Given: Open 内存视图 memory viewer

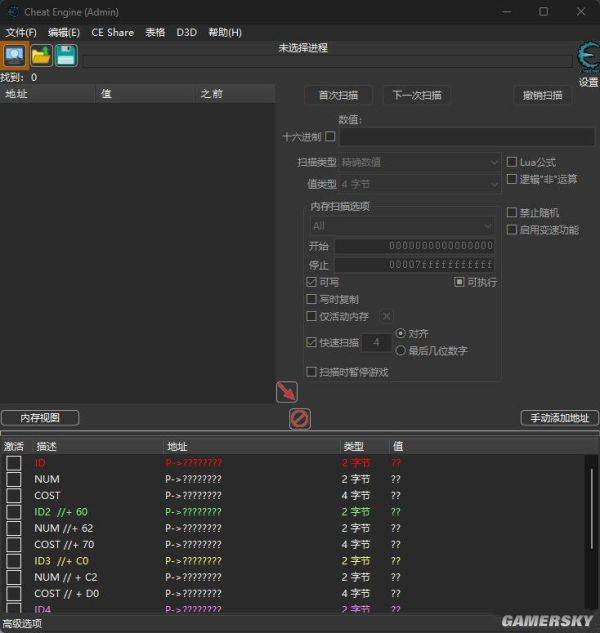Looking at the screenshot, I should (x=40, y=418).
